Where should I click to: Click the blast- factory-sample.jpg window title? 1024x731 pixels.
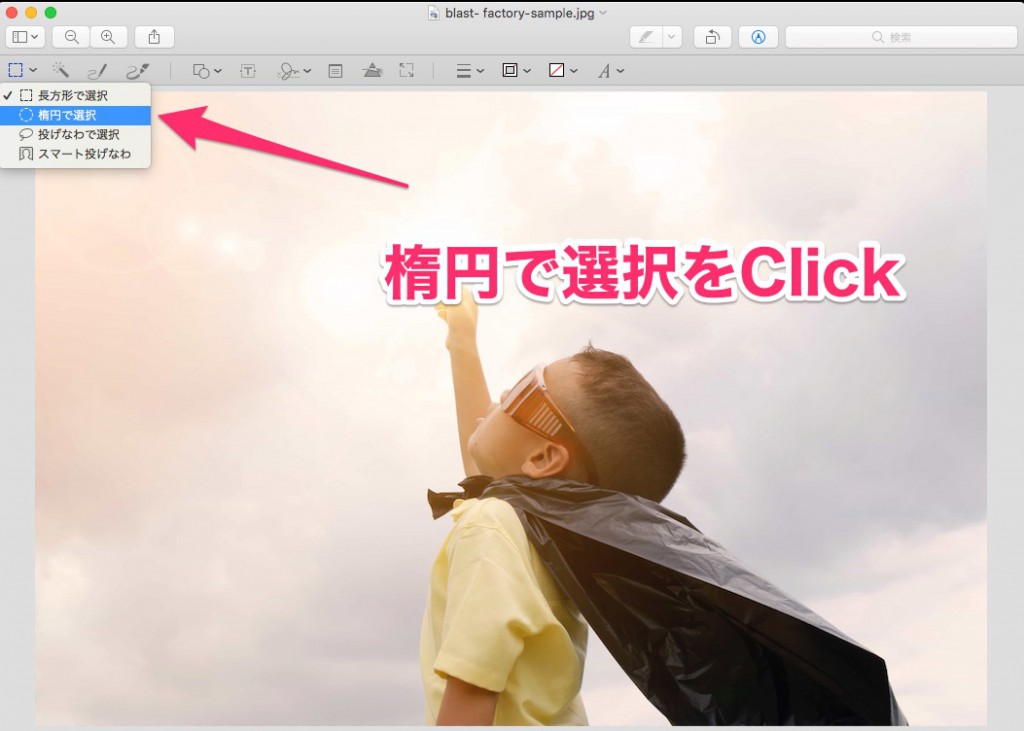pos(520,13)
